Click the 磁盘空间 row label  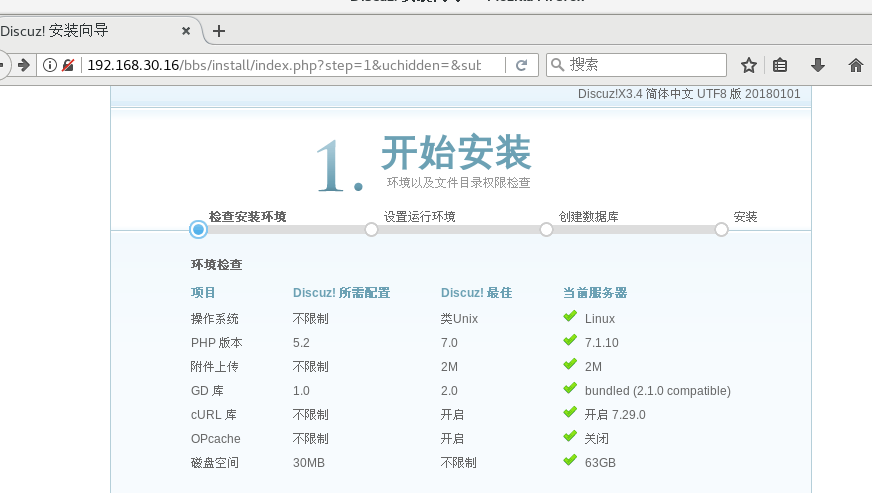(x=215, y=462)
